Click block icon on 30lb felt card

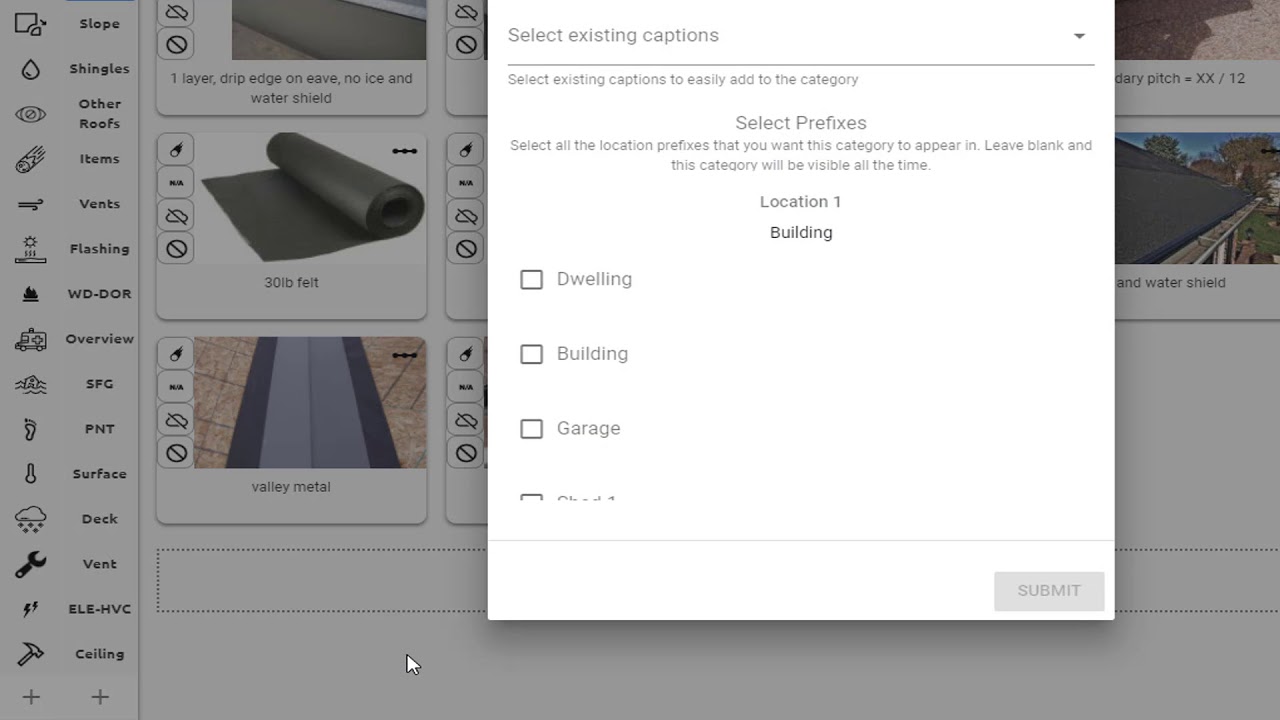click(x=176, y=248)
